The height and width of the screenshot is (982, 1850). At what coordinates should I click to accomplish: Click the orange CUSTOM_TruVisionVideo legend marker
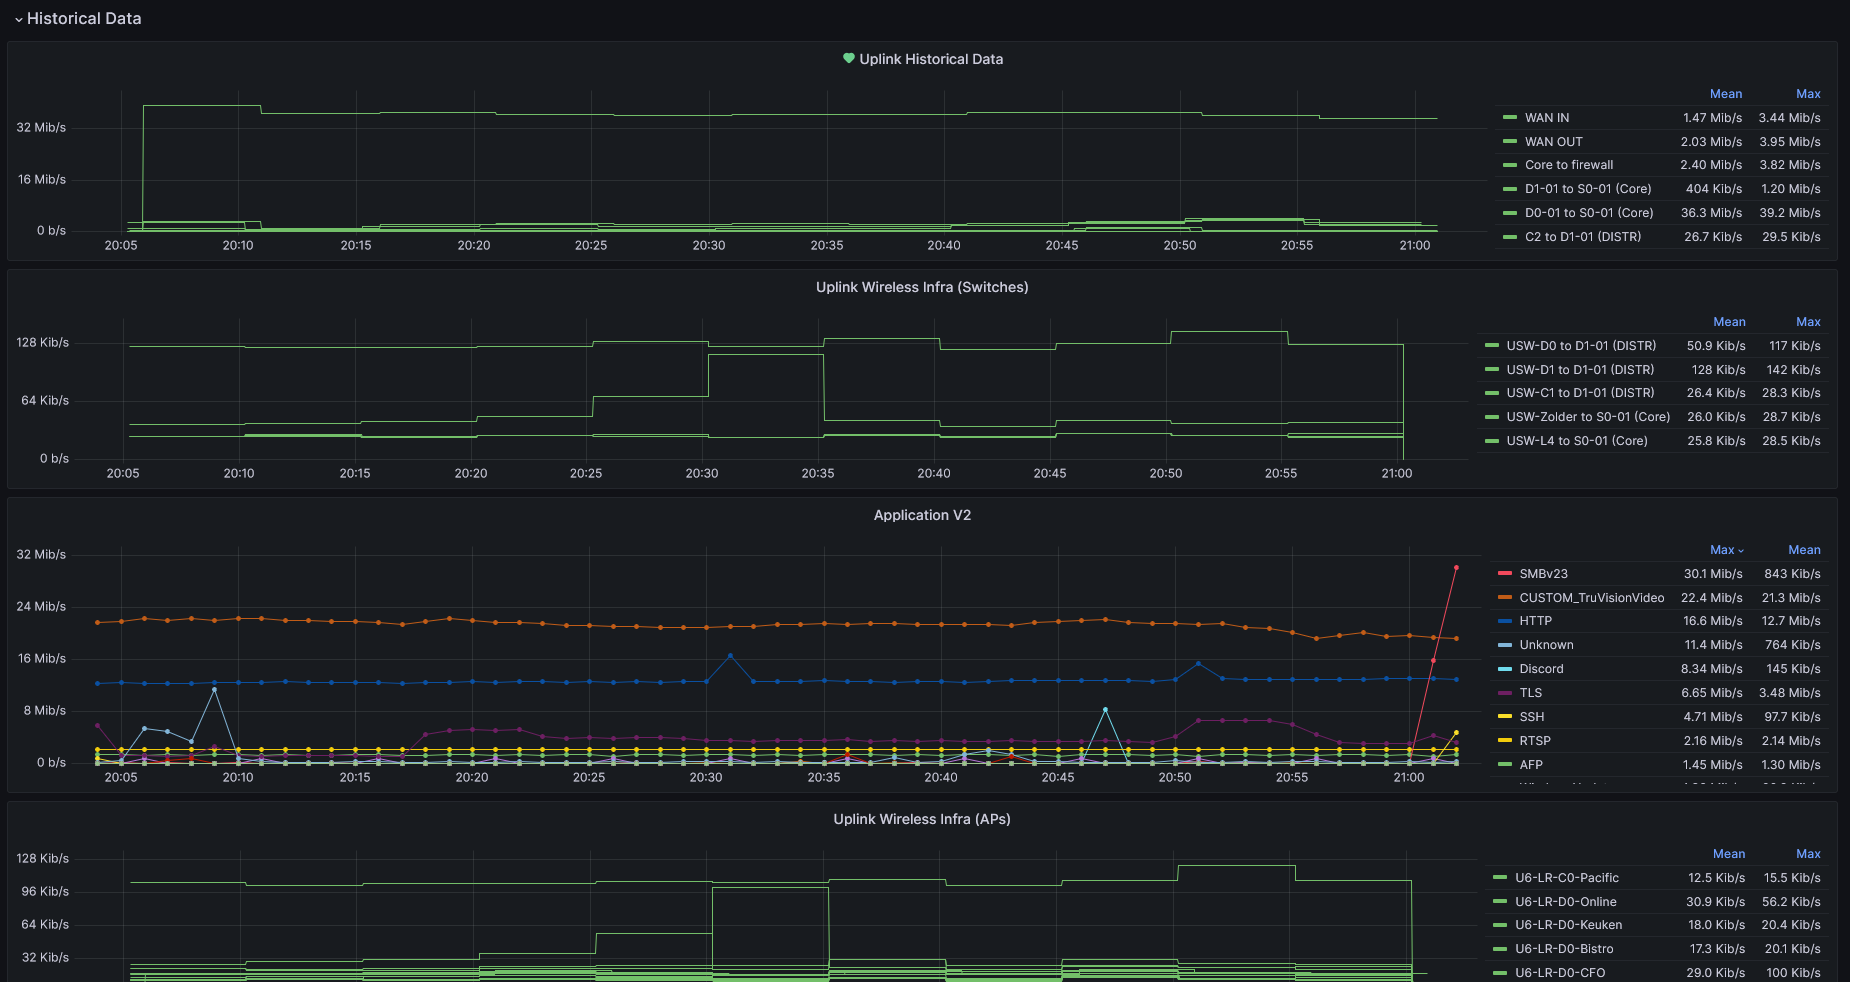(x=1504, y=597)
